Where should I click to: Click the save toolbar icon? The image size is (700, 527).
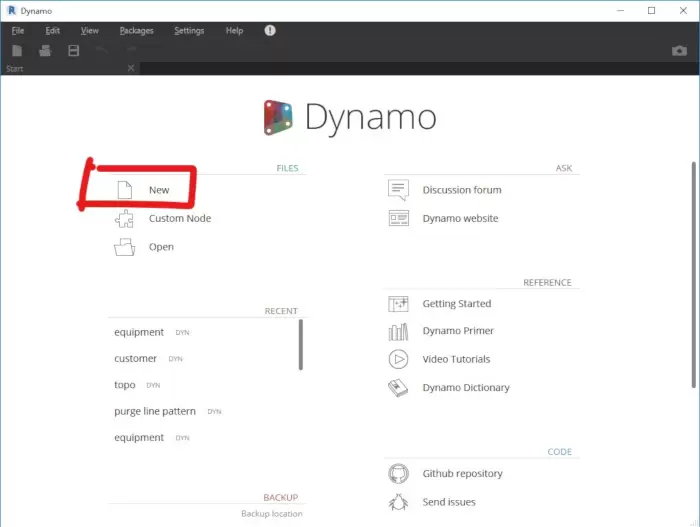click(x=73, y=51)
